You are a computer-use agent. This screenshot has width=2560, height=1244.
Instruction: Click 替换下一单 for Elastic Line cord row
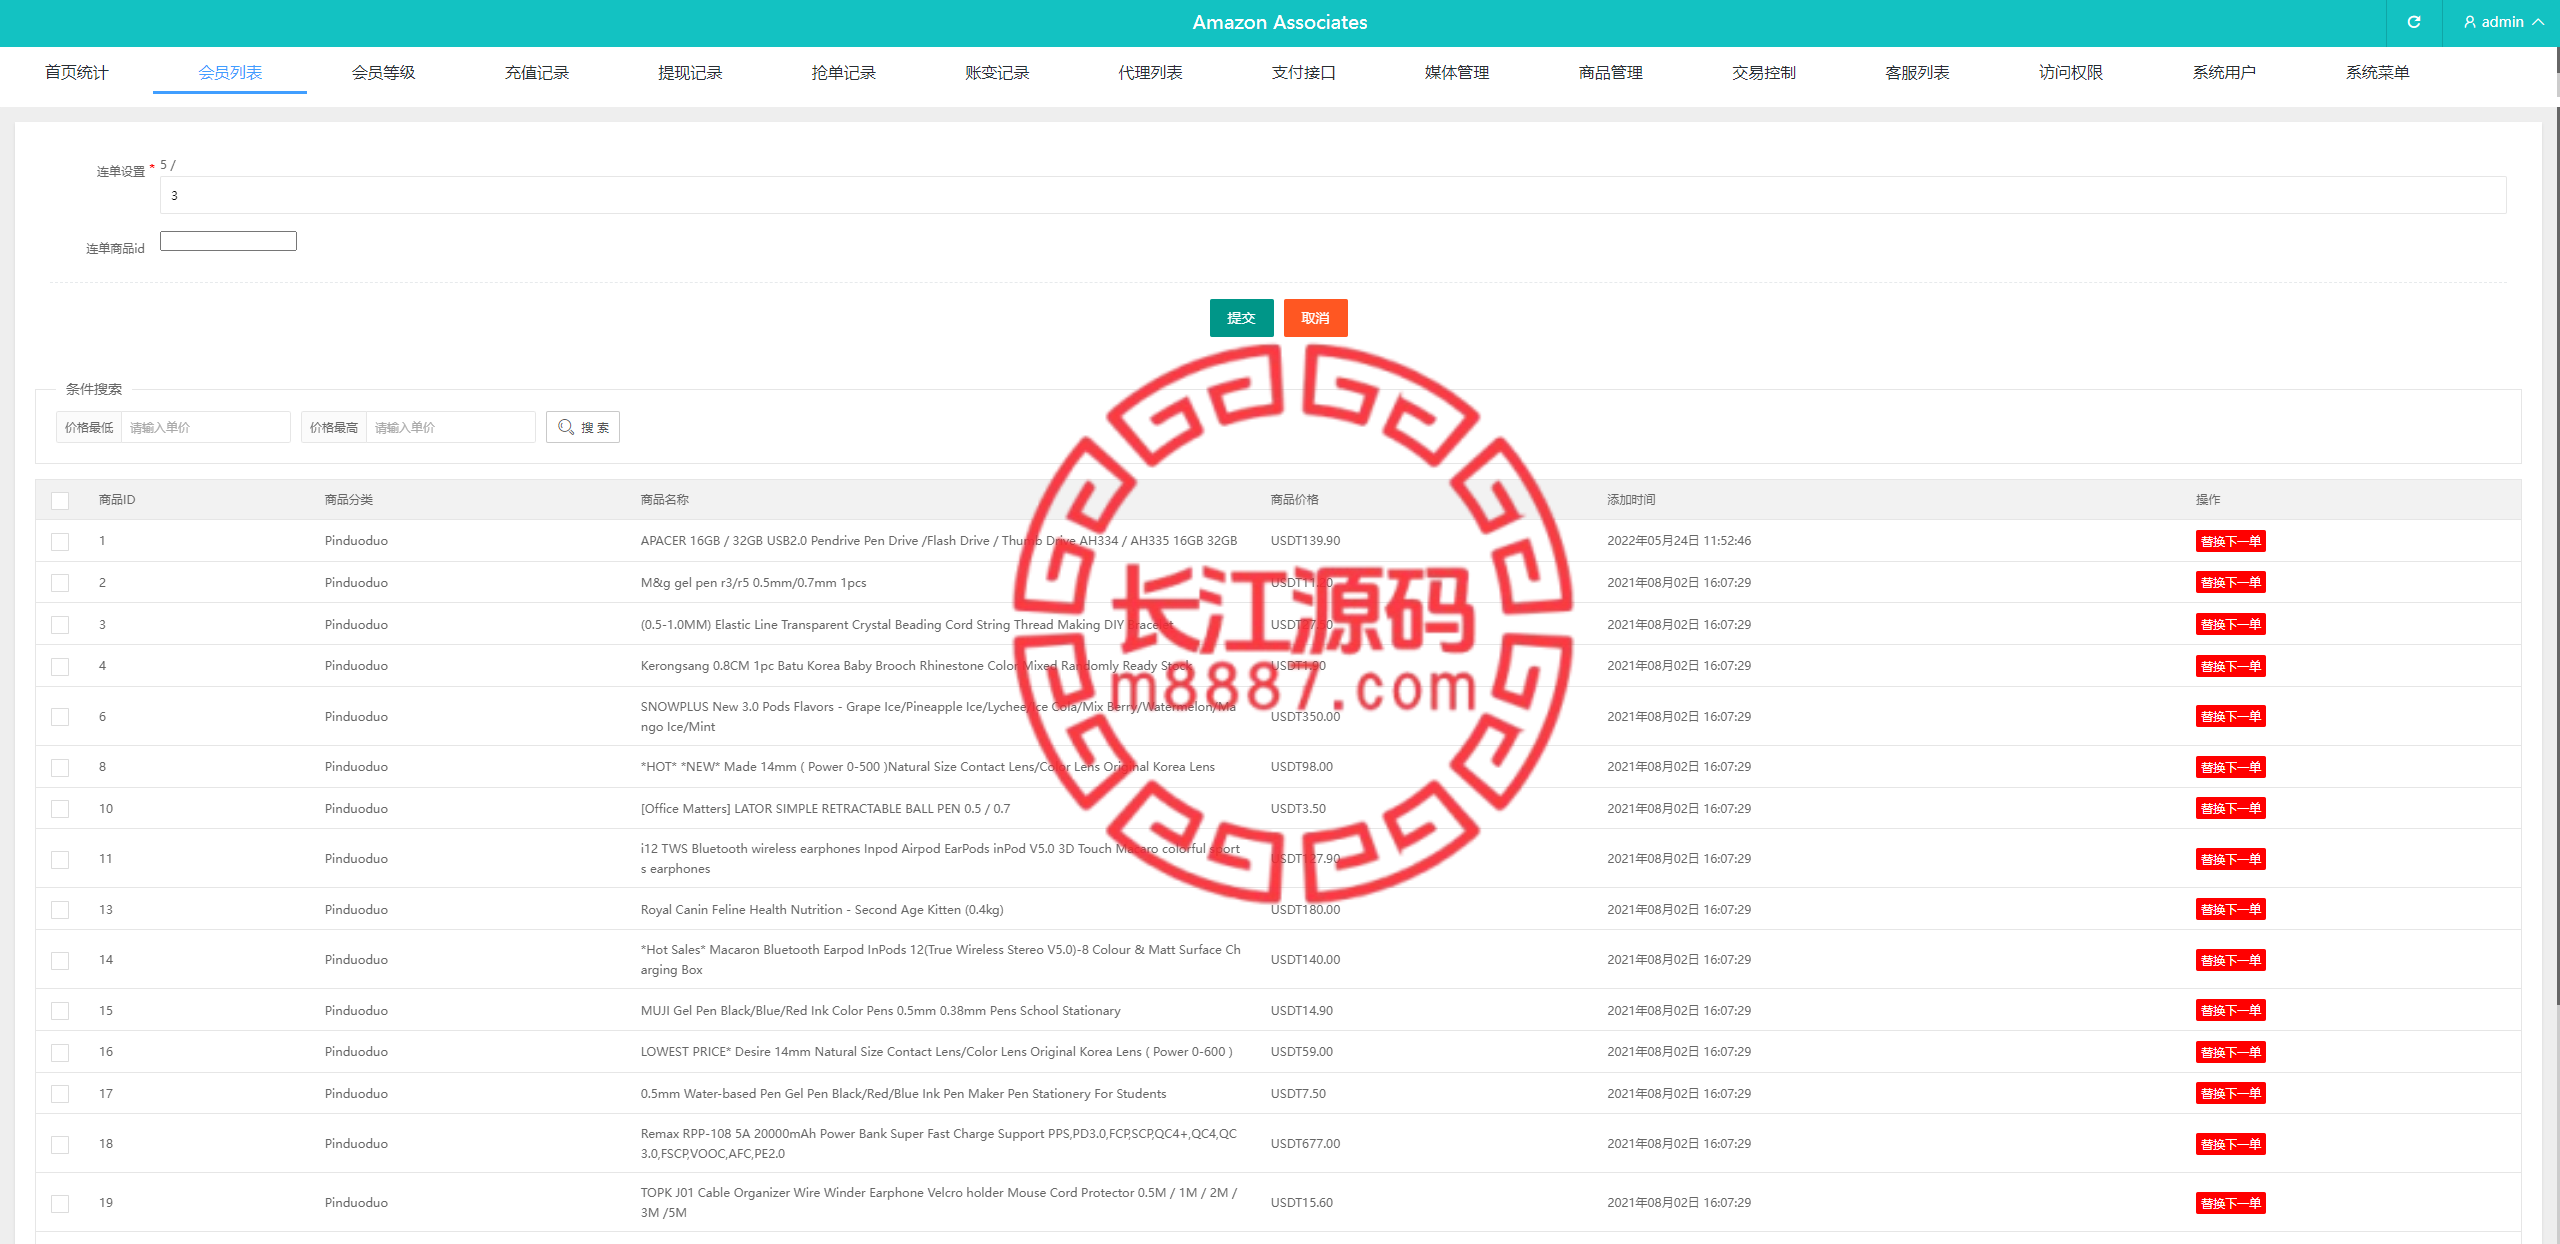[2230, 624]
